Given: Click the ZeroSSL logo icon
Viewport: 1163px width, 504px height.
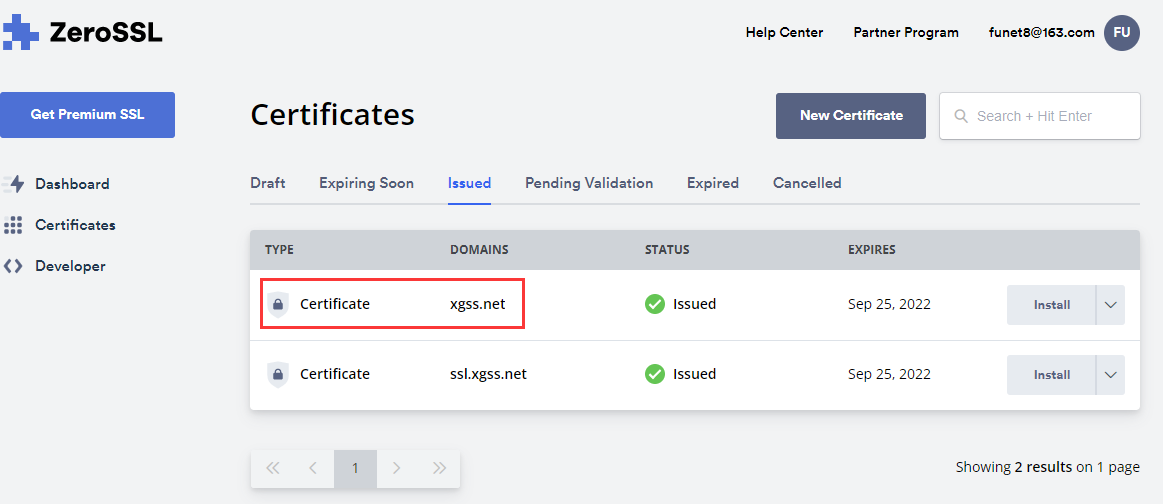Looking at the screenshot, I should coord(20,33).
